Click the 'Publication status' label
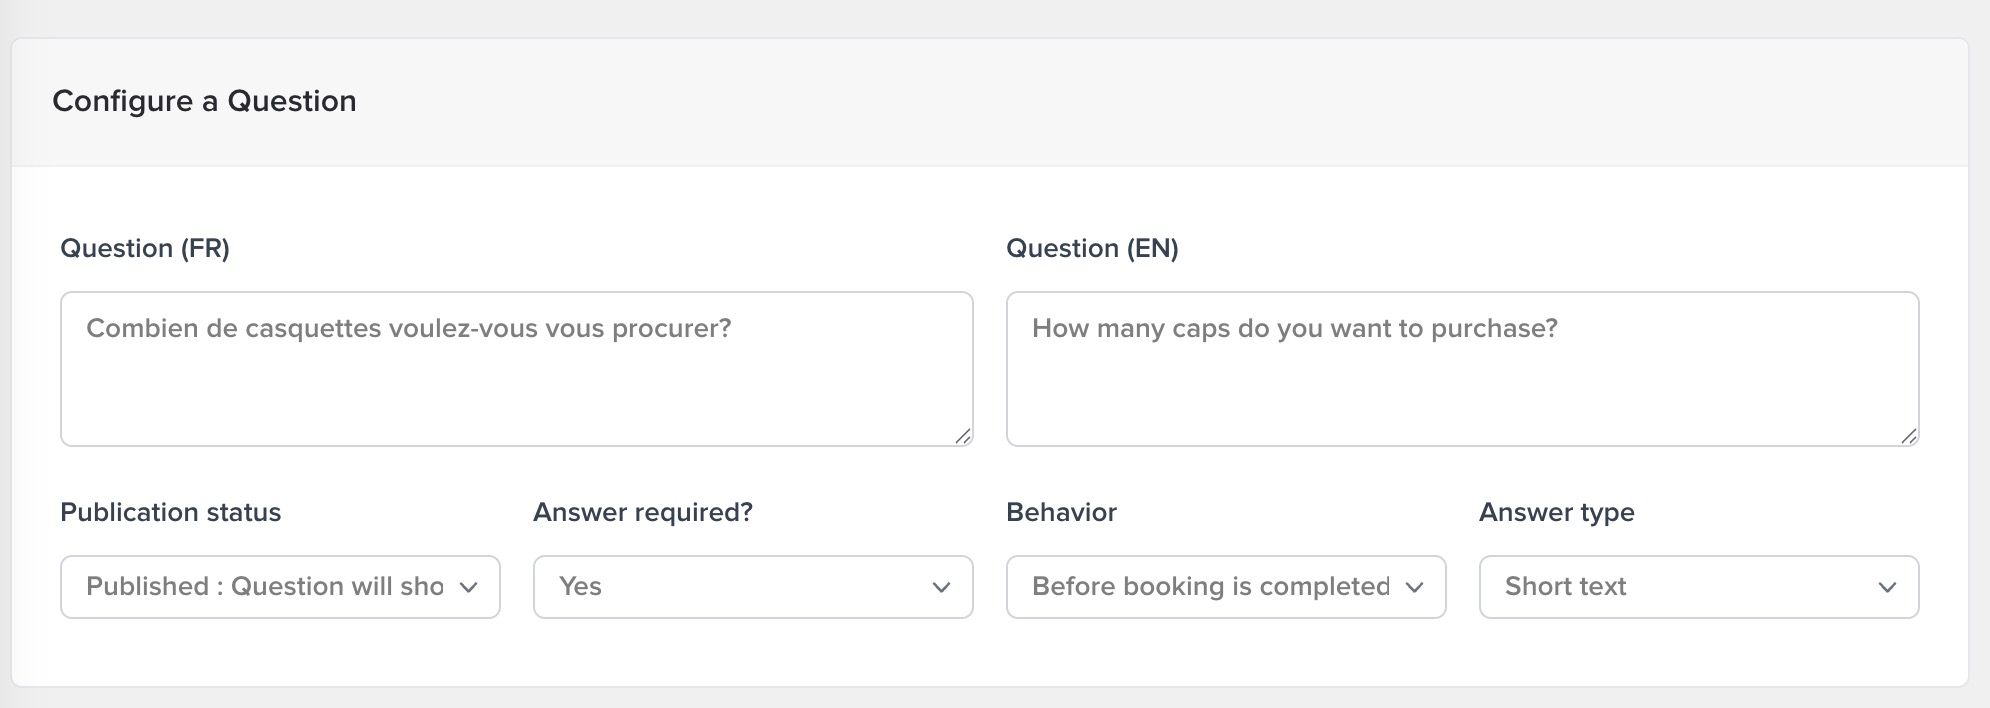The height and width of the screenshot is (708, 1990). click(171, 513)
